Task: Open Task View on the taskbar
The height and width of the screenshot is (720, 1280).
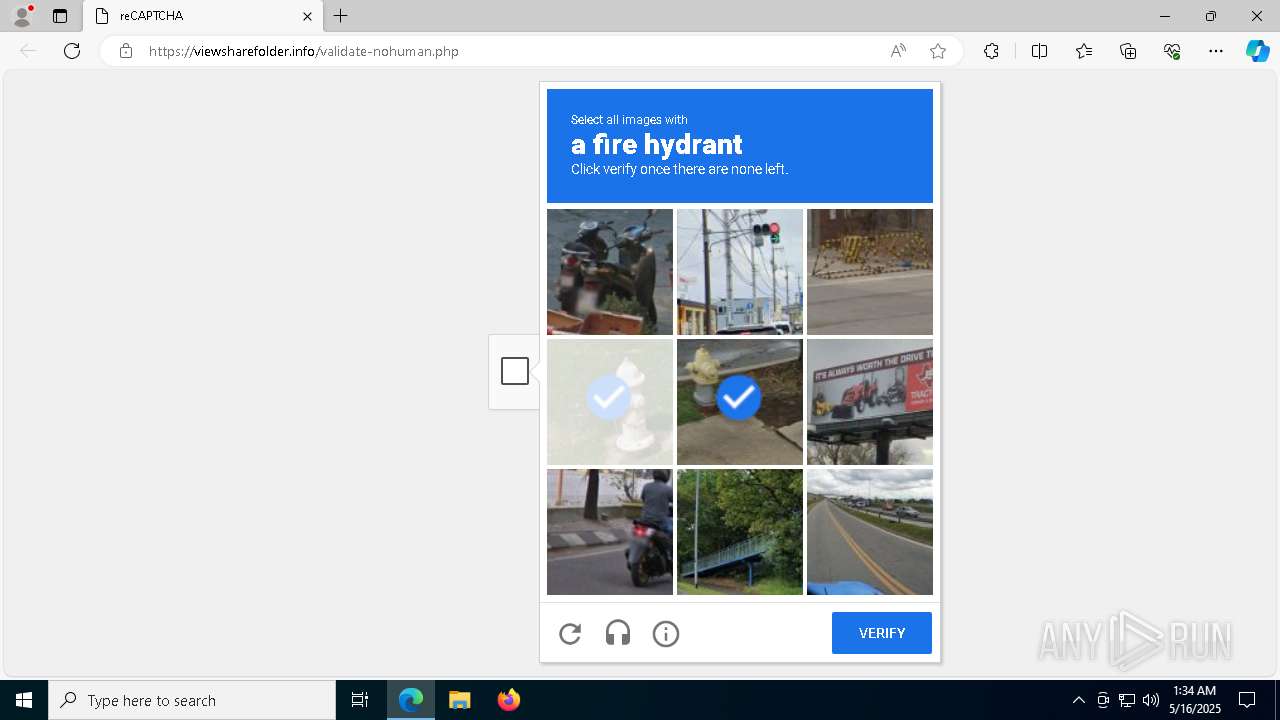Action: point(360,700)
